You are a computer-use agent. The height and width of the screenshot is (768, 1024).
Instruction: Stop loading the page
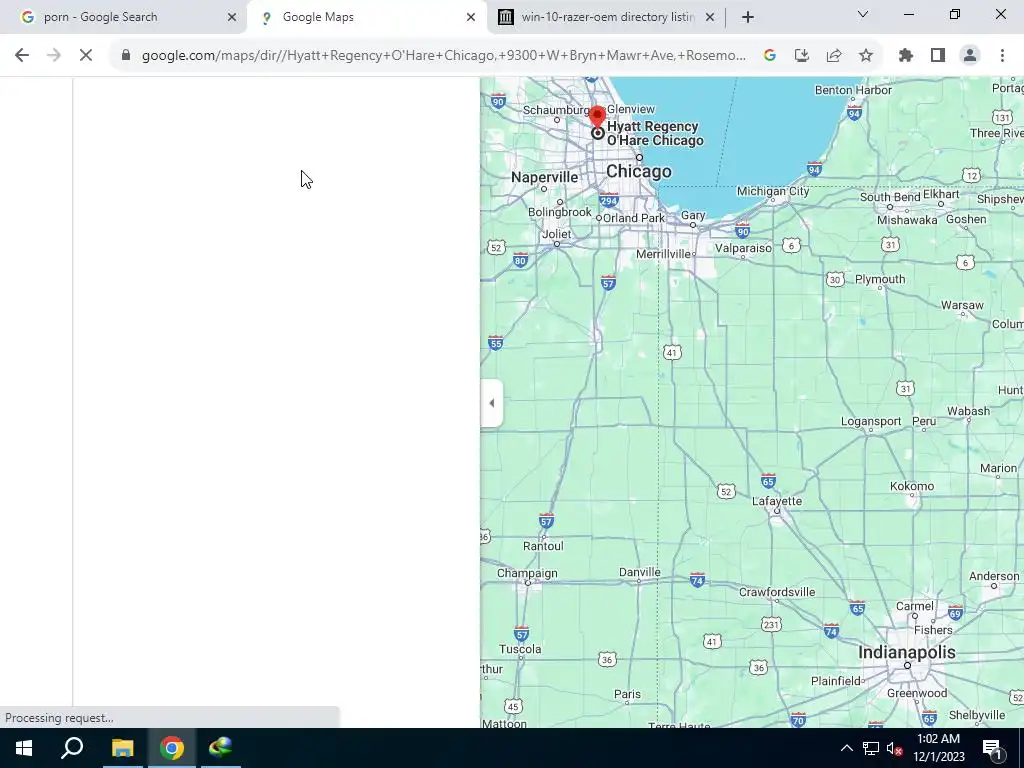point(86,56)
